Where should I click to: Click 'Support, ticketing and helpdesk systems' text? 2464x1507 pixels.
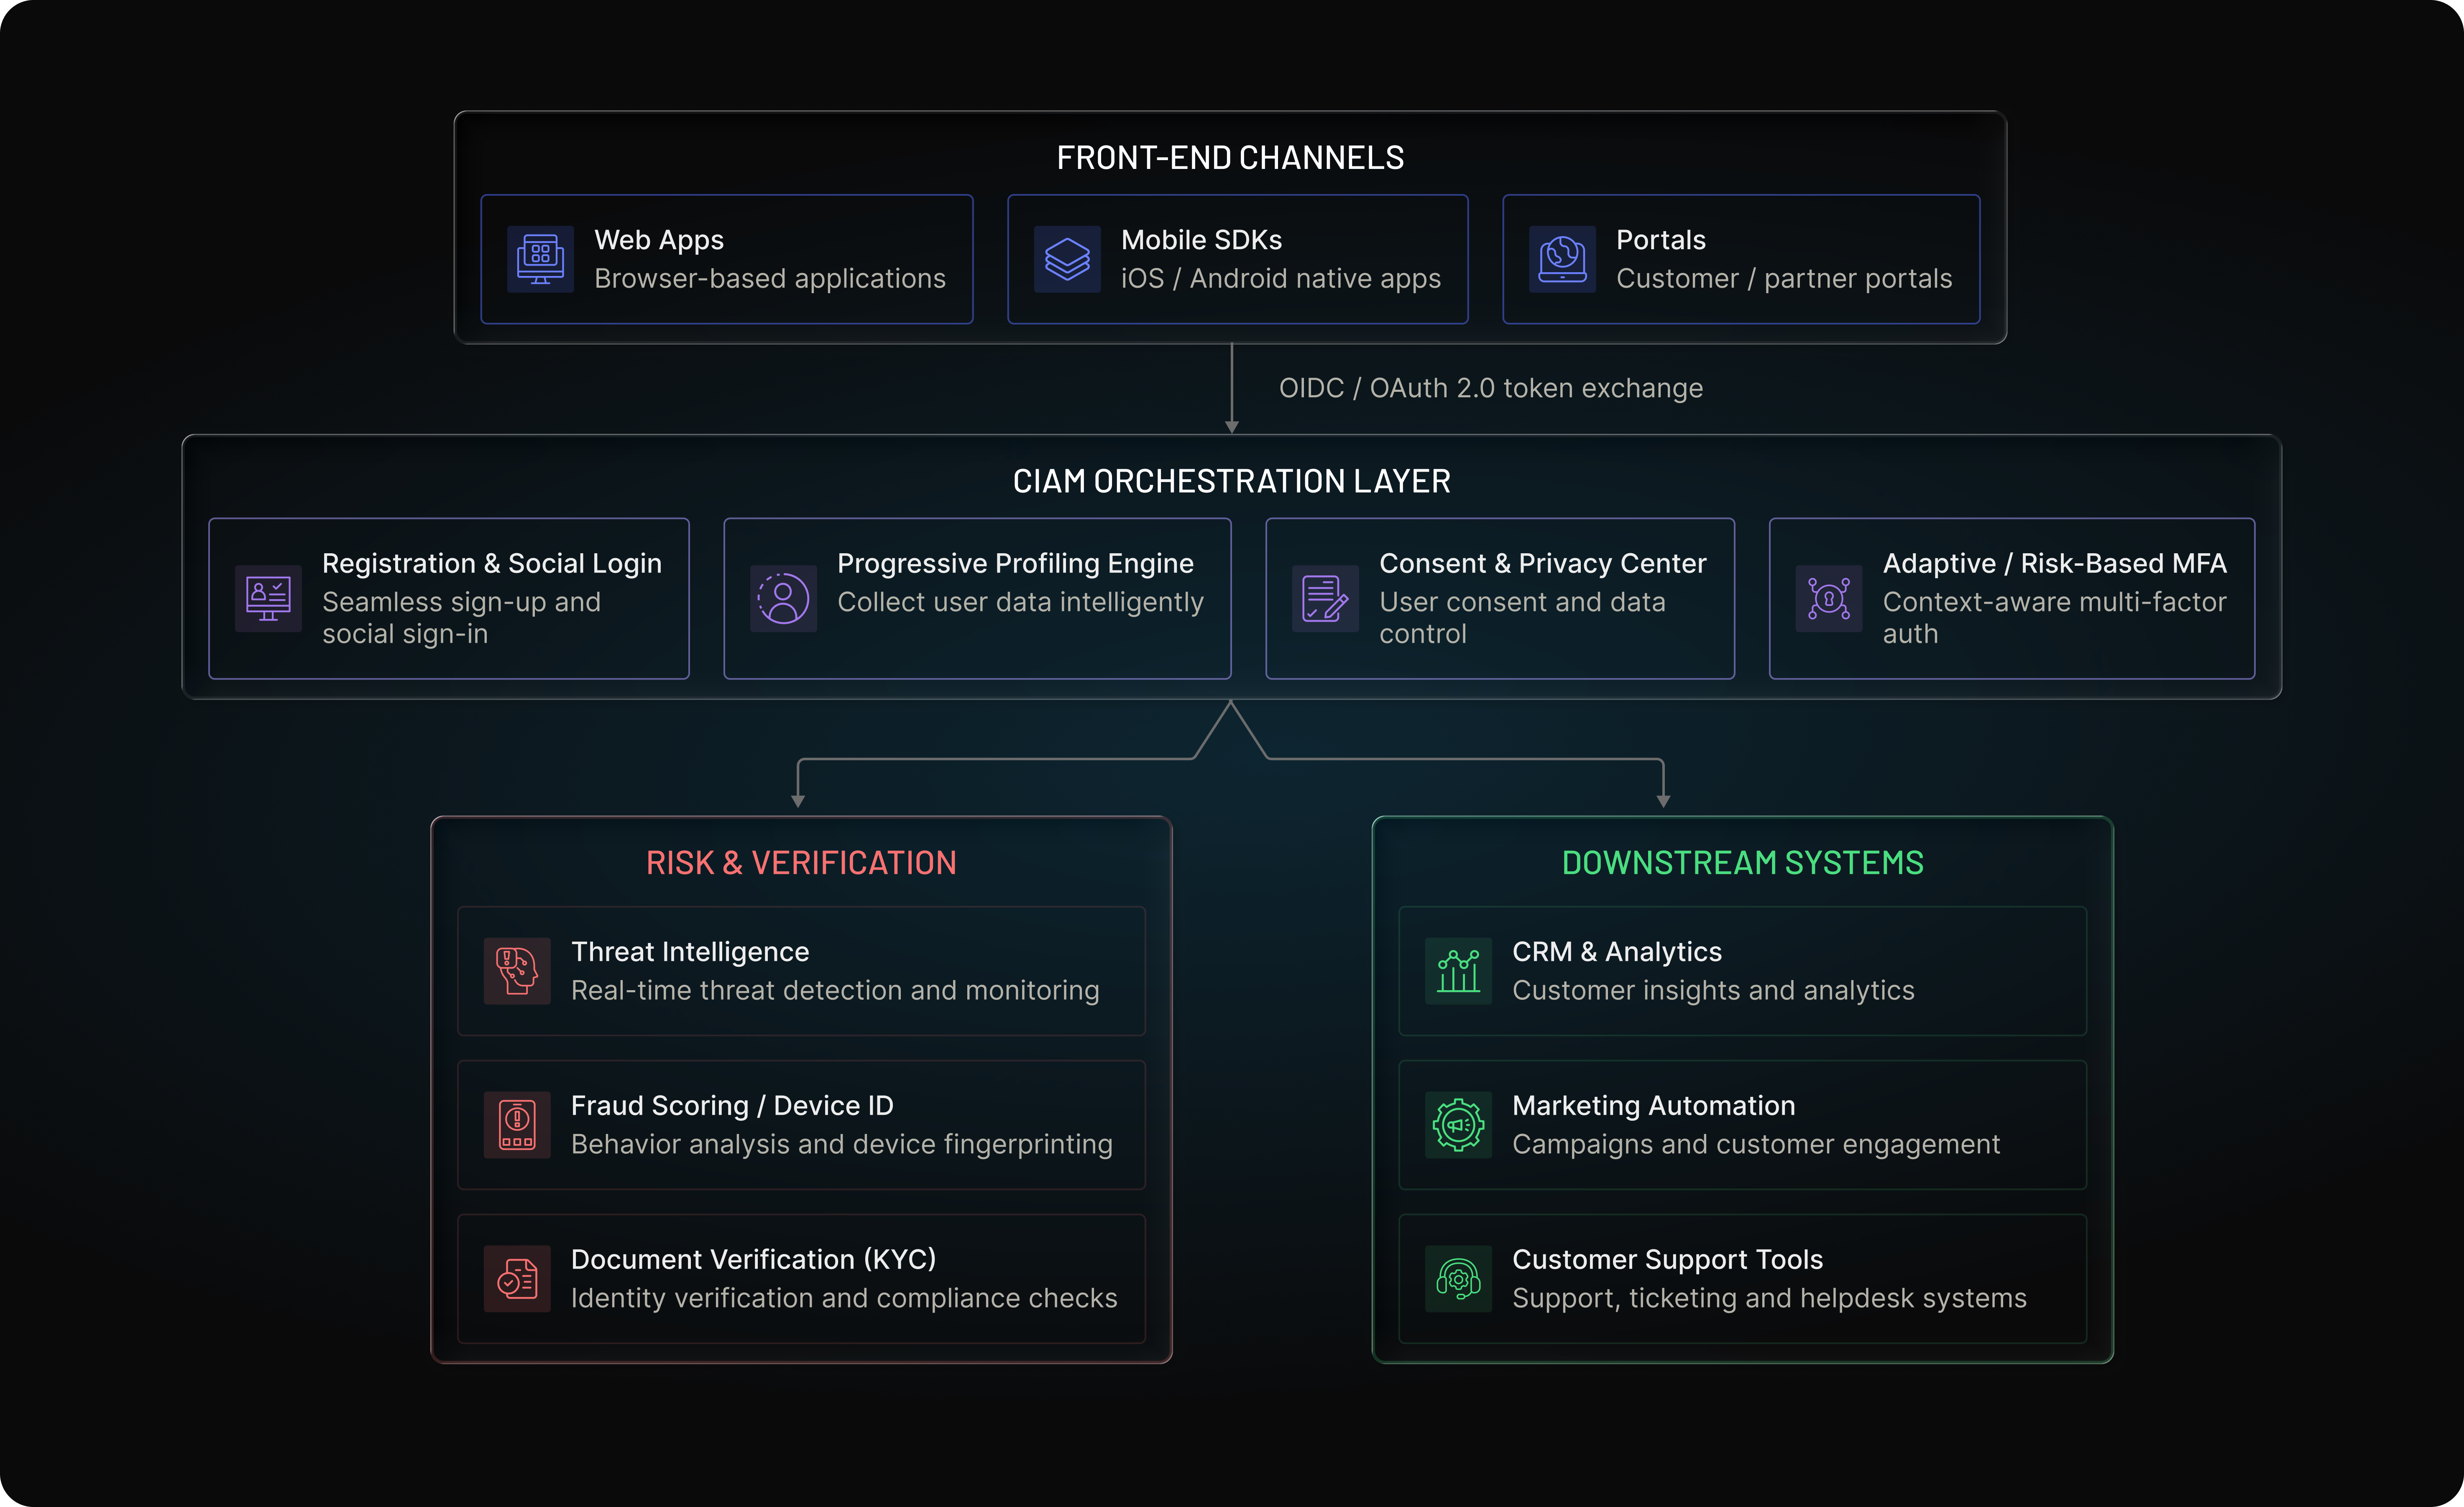(1769, 1299)
